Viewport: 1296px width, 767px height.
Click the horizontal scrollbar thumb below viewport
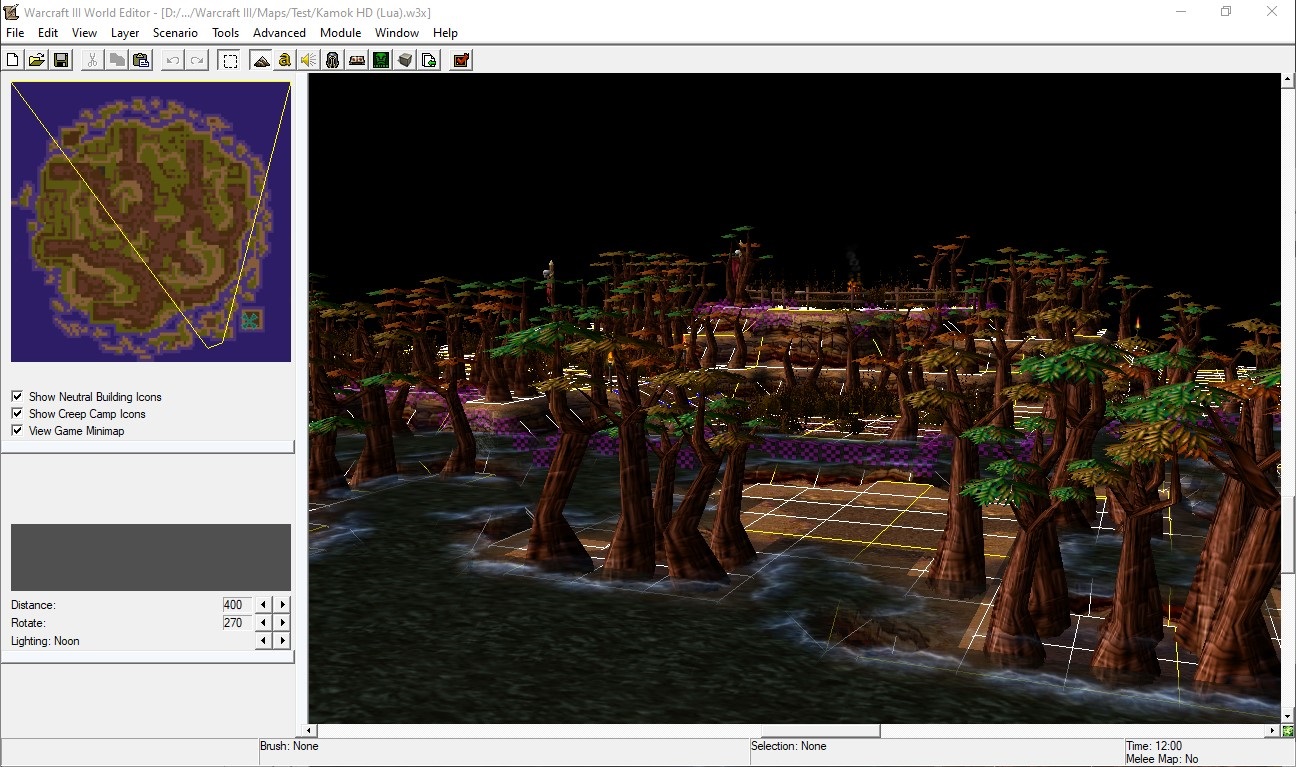coord(820,731)
